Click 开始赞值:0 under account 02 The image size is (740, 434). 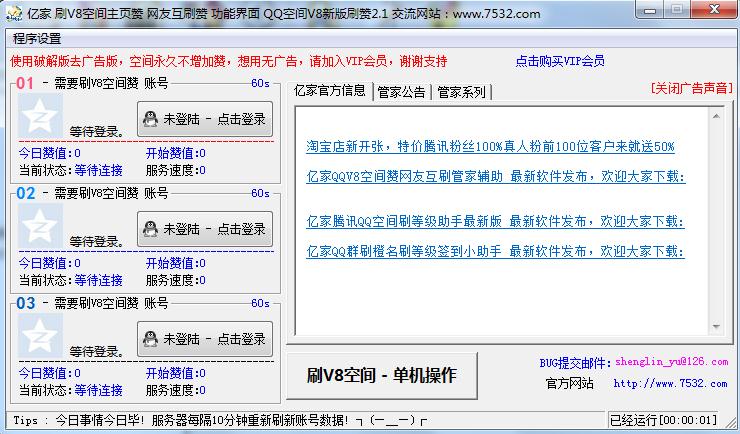176,263
